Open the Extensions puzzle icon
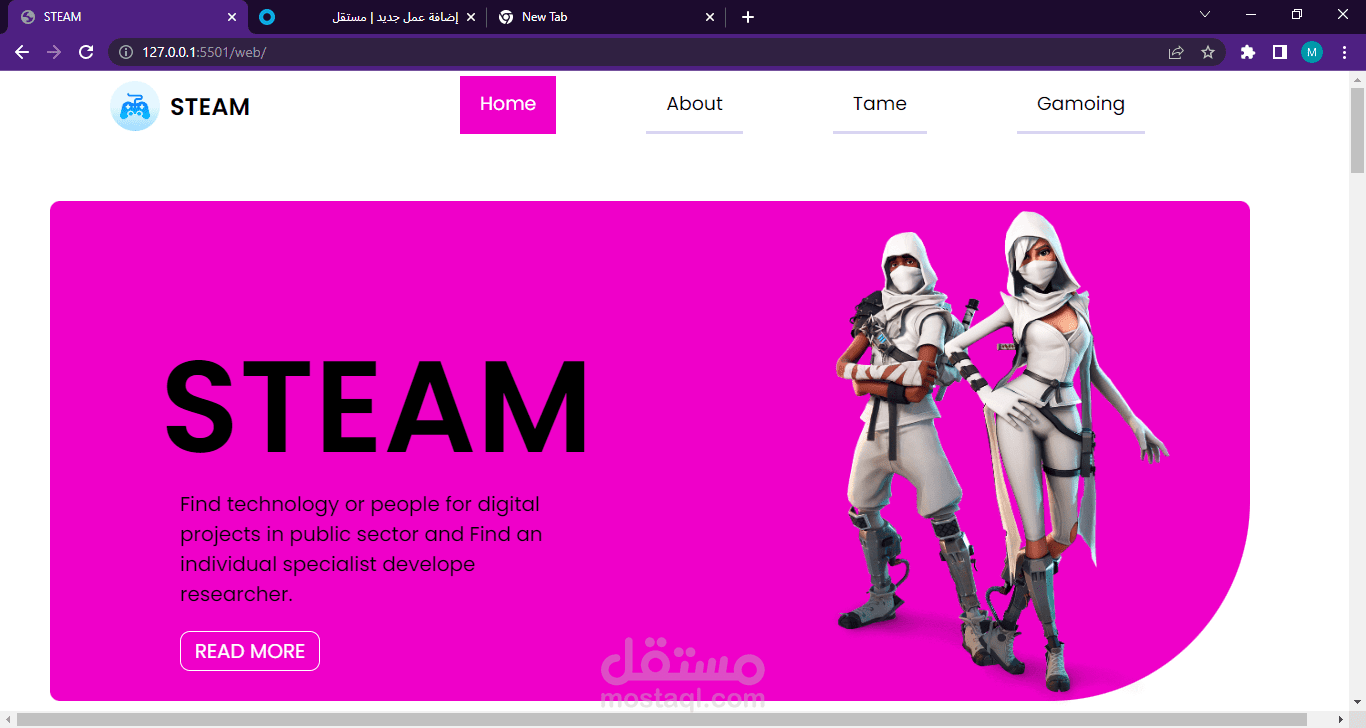 (1247, 52)
